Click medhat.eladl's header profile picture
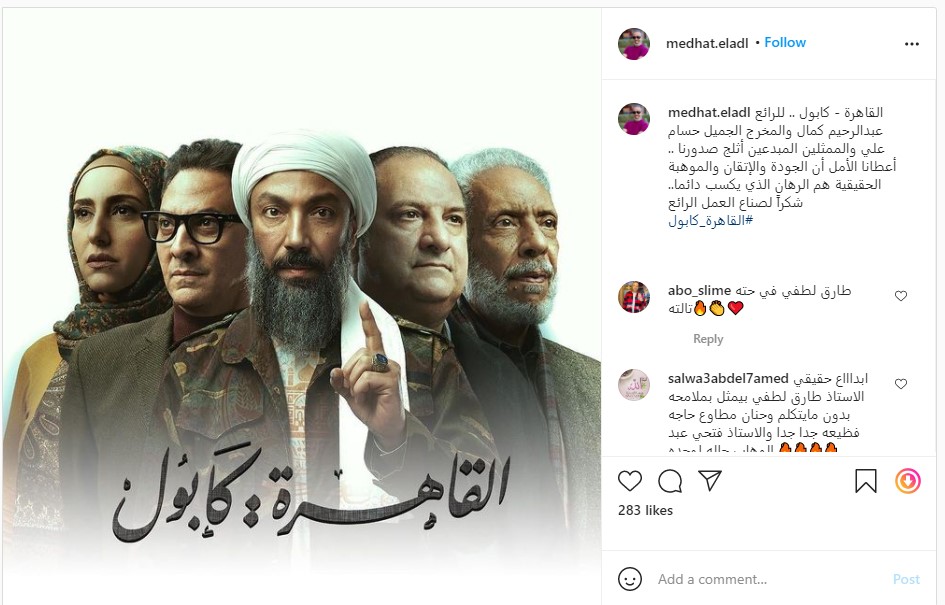The image size is (945, 605). (x=634, y=43)
